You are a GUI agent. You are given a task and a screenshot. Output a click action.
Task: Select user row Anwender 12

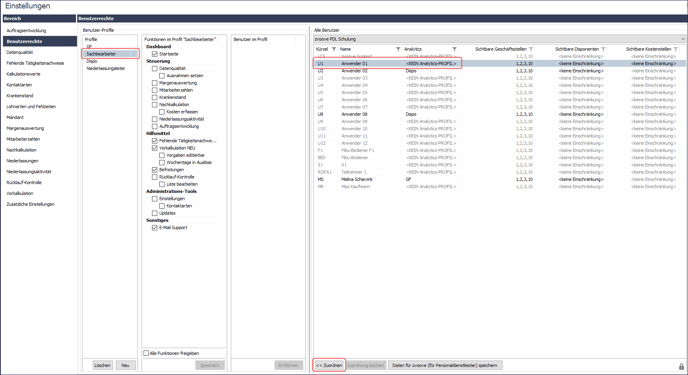point(499,143)
